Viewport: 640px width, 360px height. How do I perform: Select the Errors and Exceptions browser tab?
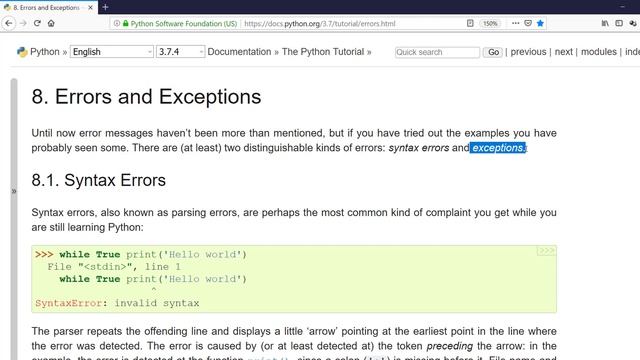point(49,7)
